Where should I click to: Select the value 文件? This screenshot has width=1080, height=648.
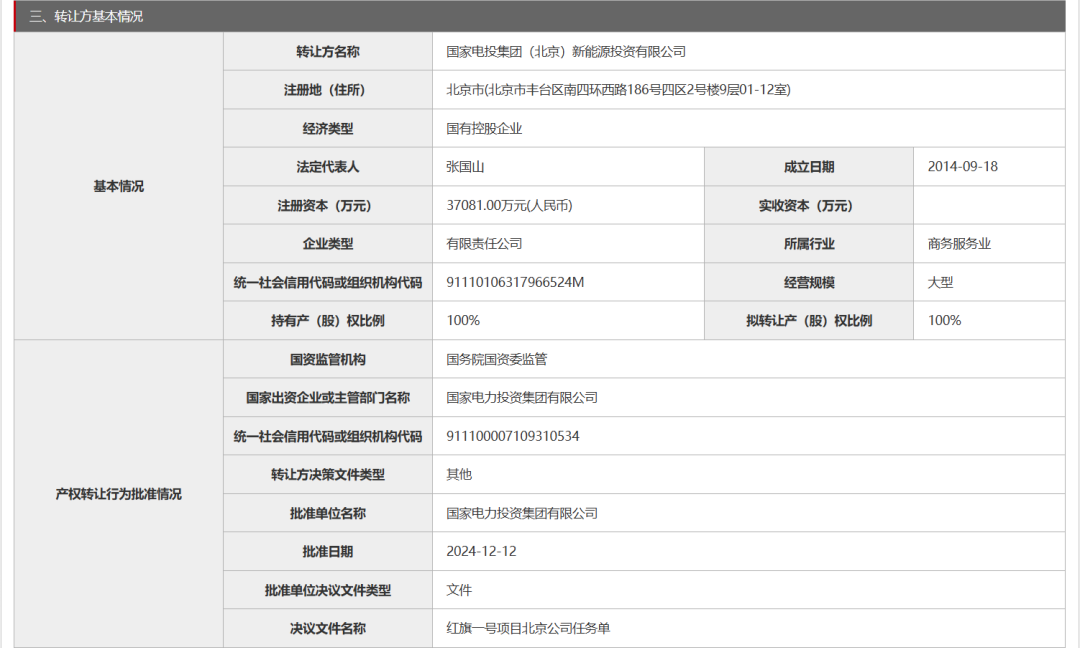[459, 590]
